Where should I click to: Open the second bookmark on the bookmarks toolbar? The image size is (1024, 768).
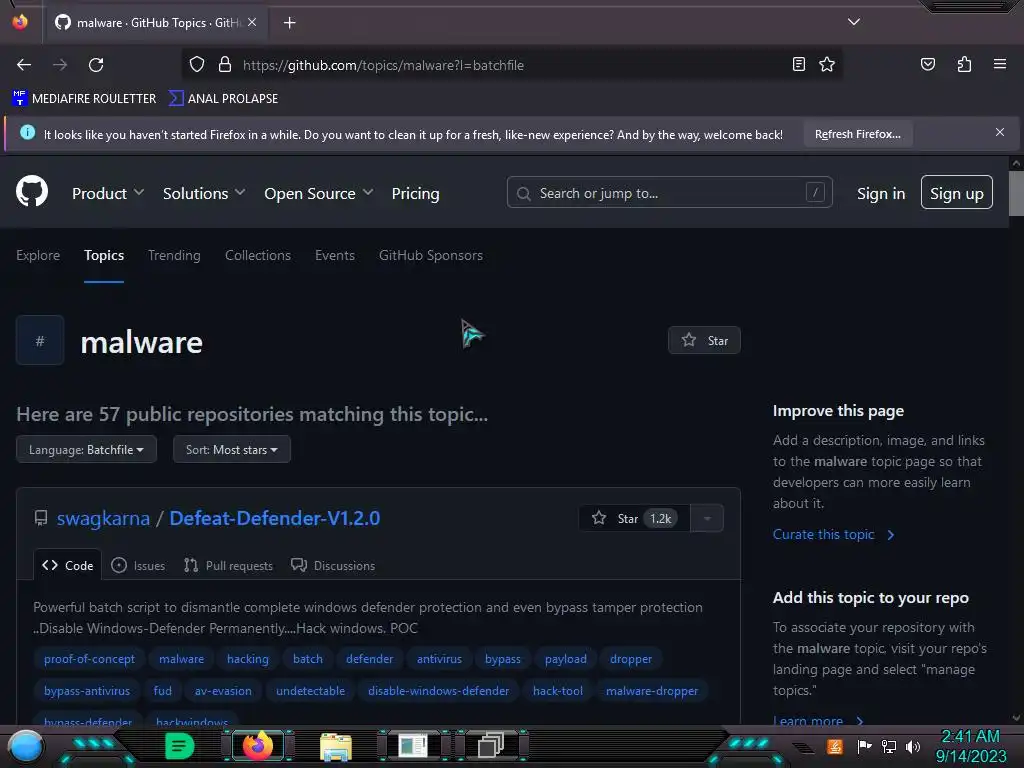(223, 99)
